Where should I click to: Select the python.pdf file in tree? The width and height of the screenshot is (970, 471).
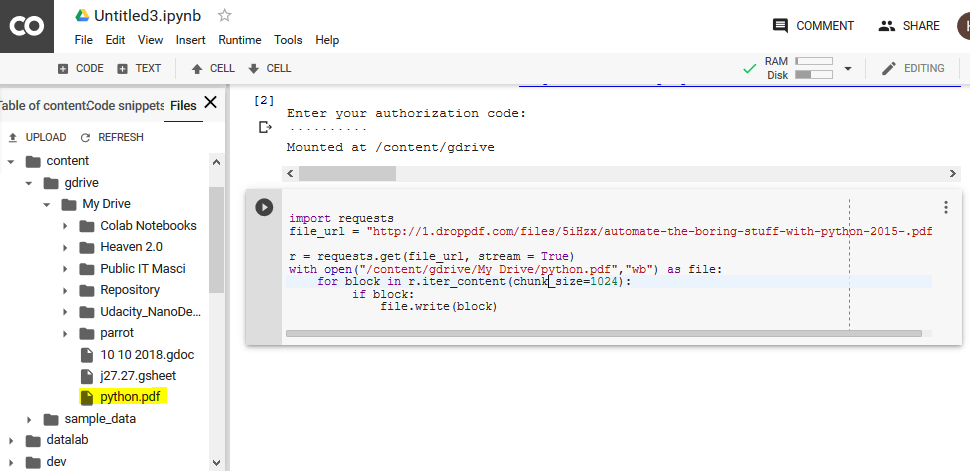click(x=130, y=397)
